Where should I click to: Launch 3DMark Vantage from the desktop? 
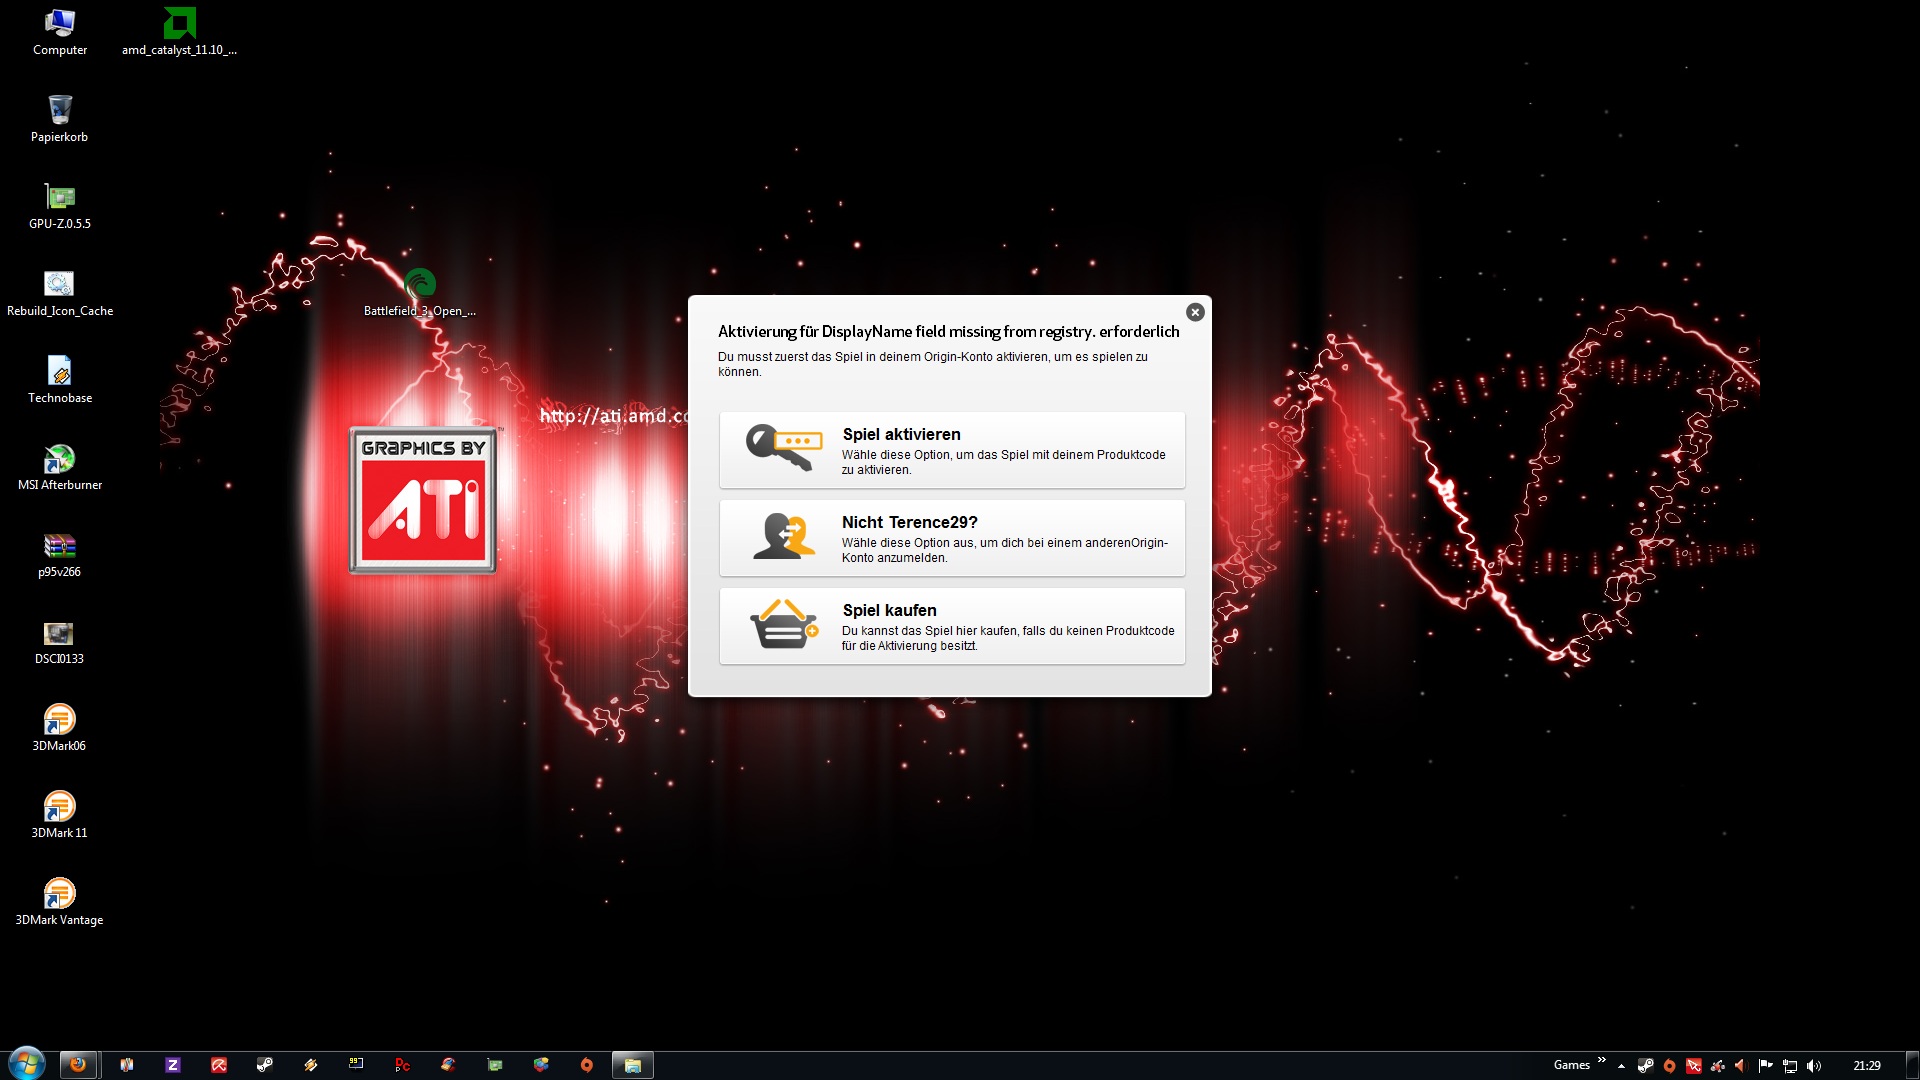coord(59,902)
